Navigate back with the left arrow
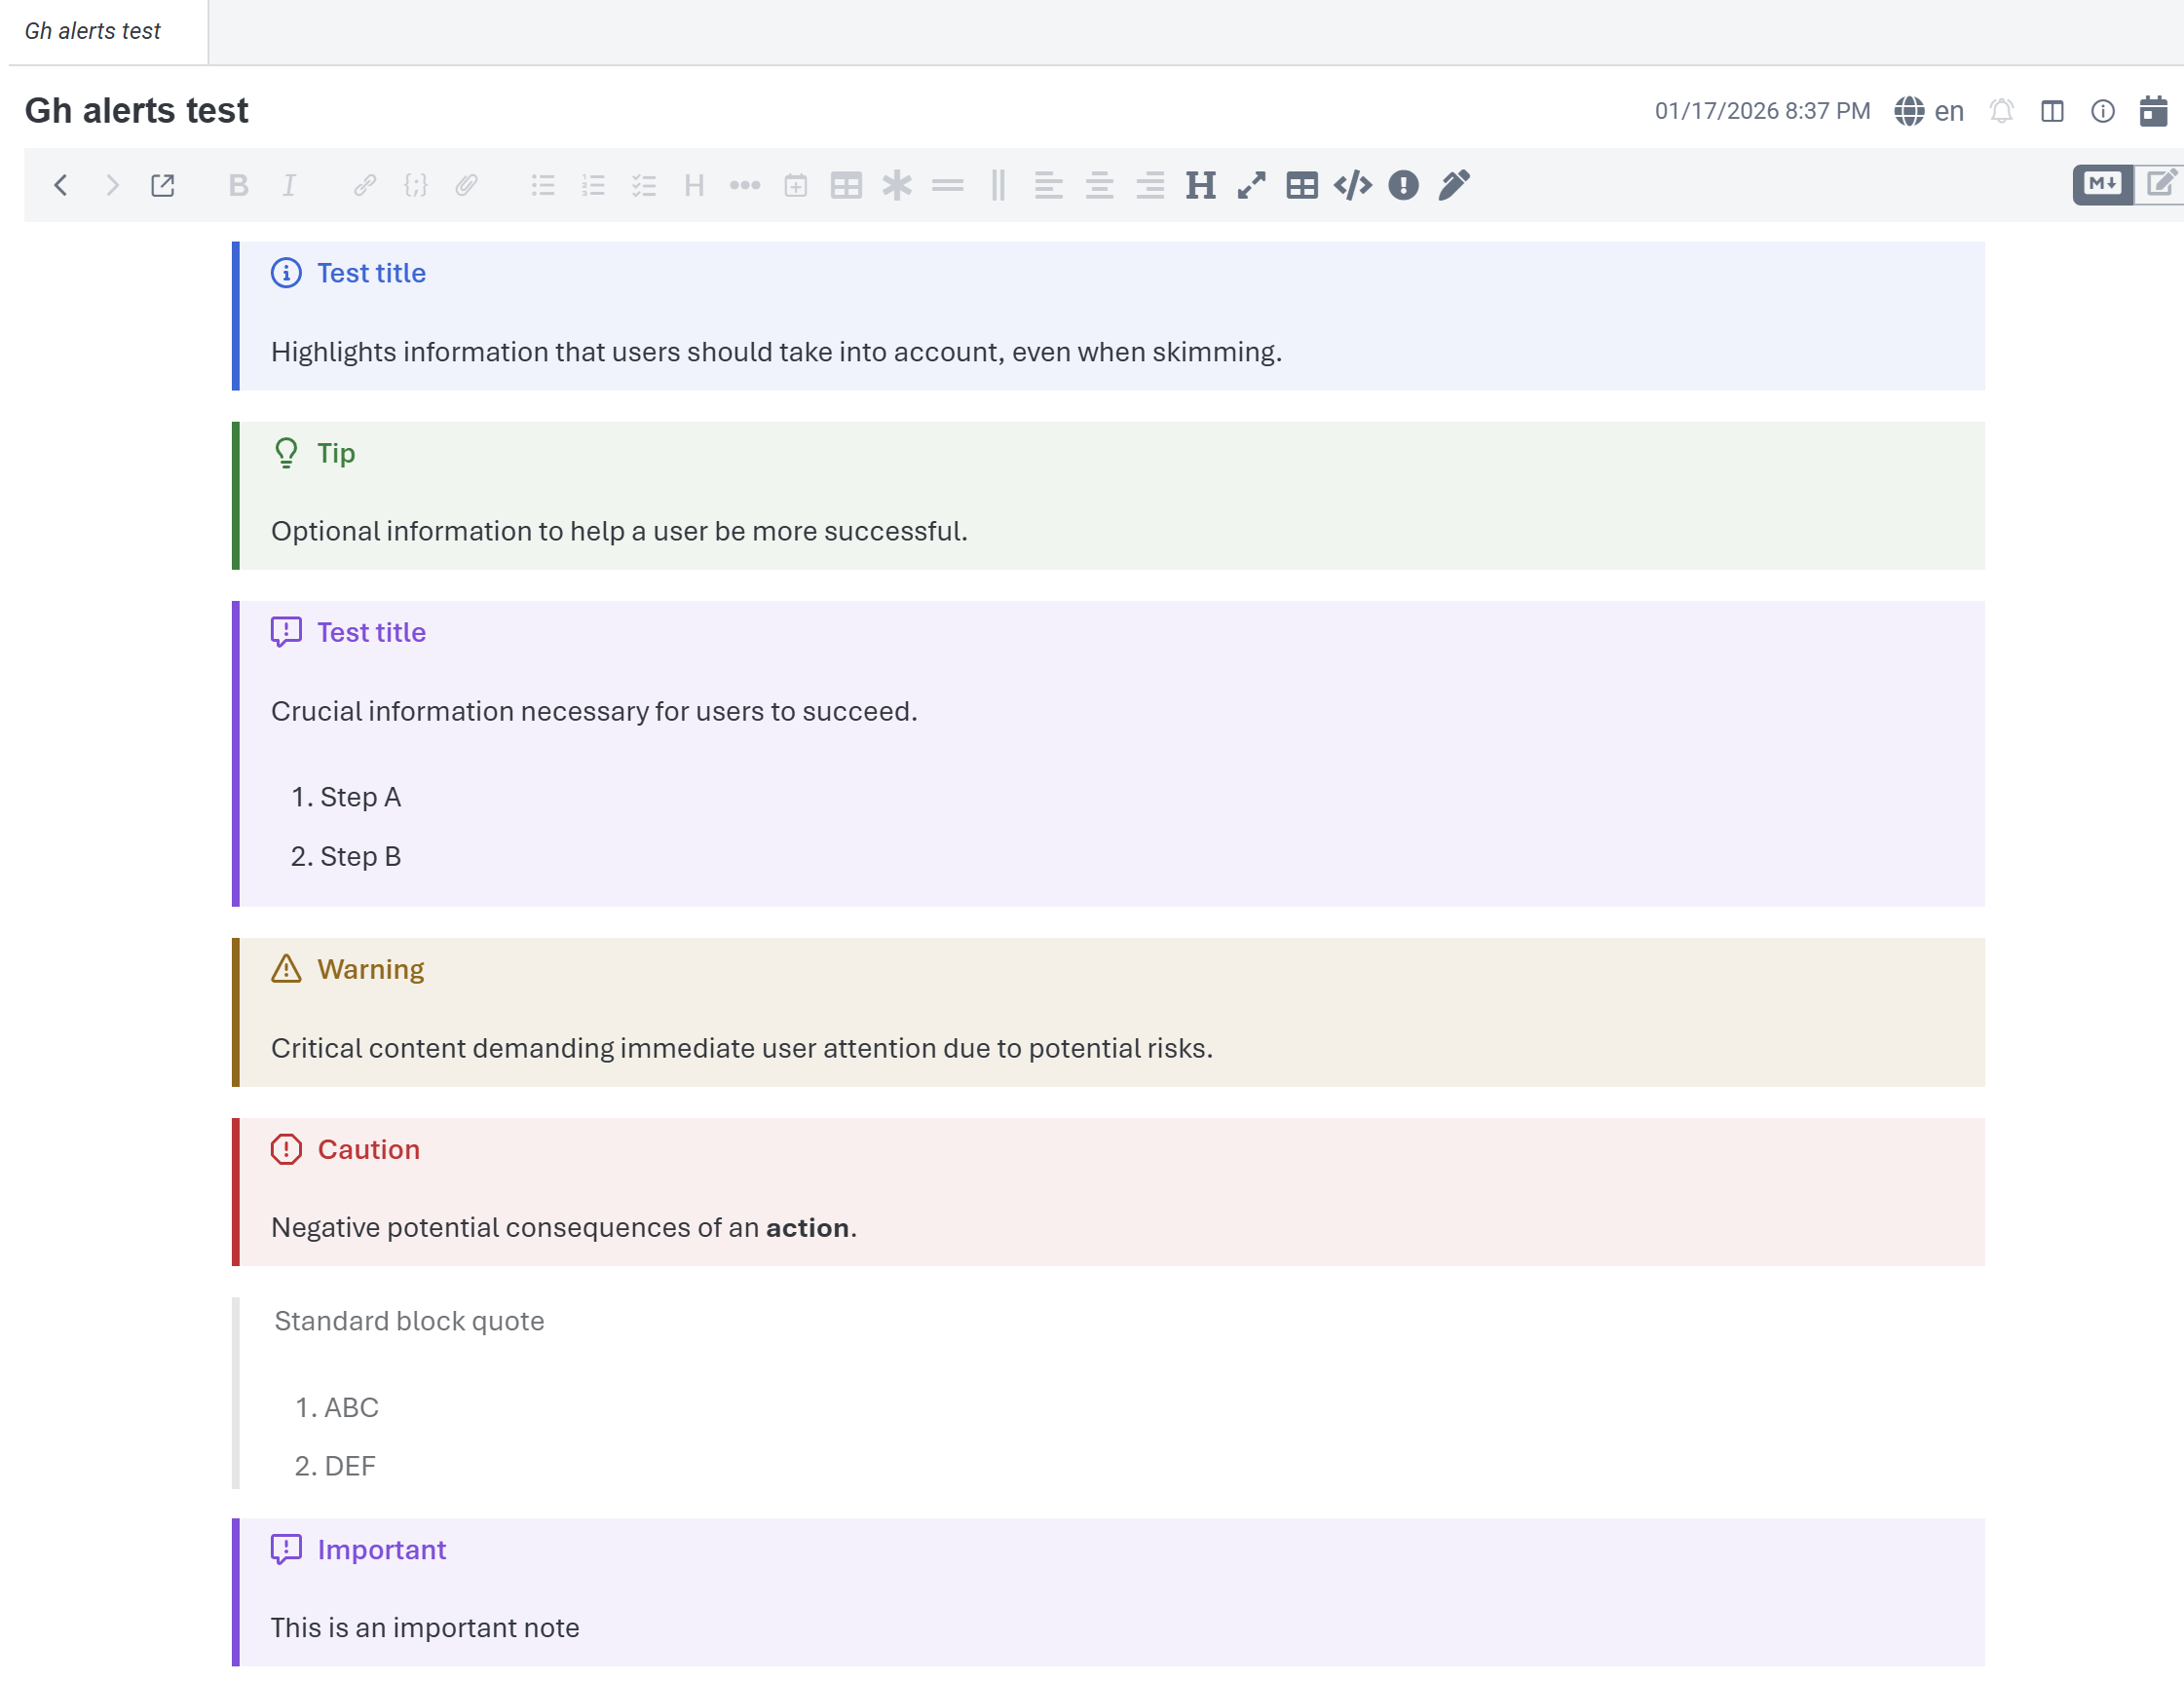The width and height of the screenshot is (2184, 1681). [x=62, y=185]
